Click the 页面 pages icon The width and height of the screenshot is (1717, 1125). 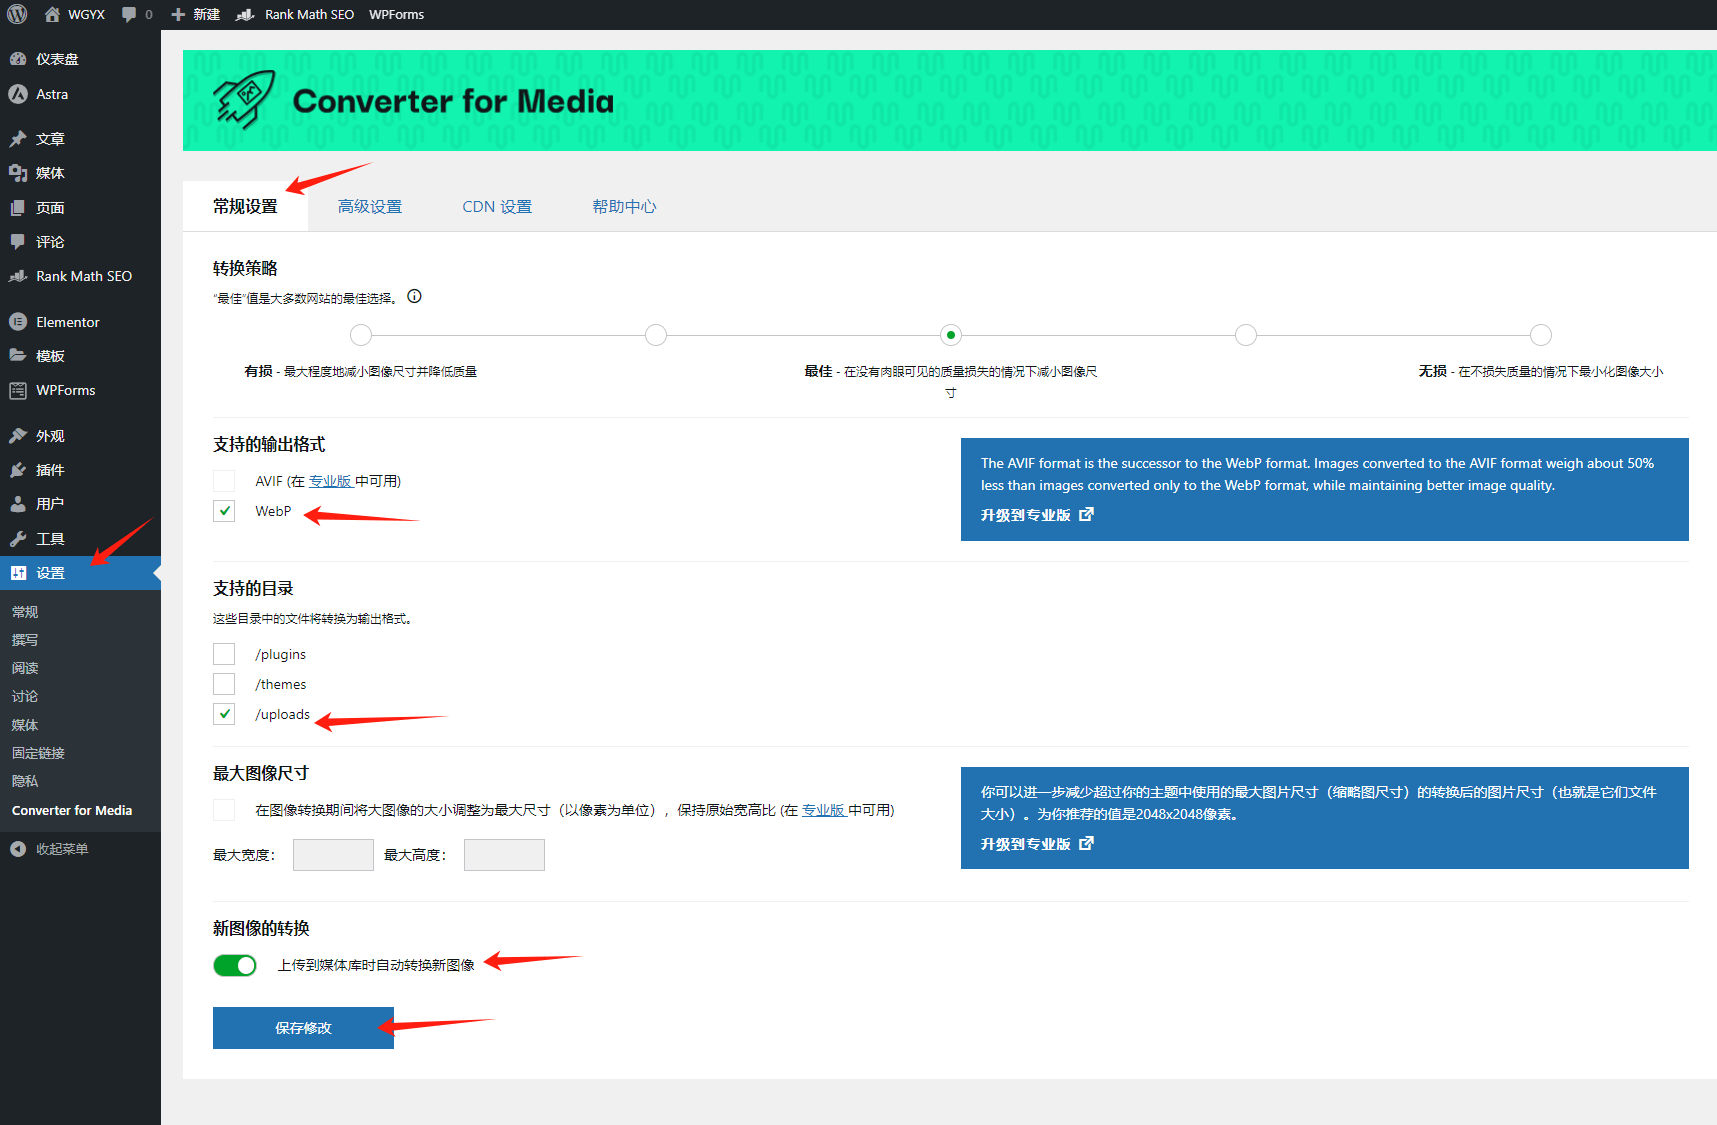click(18, 208)
